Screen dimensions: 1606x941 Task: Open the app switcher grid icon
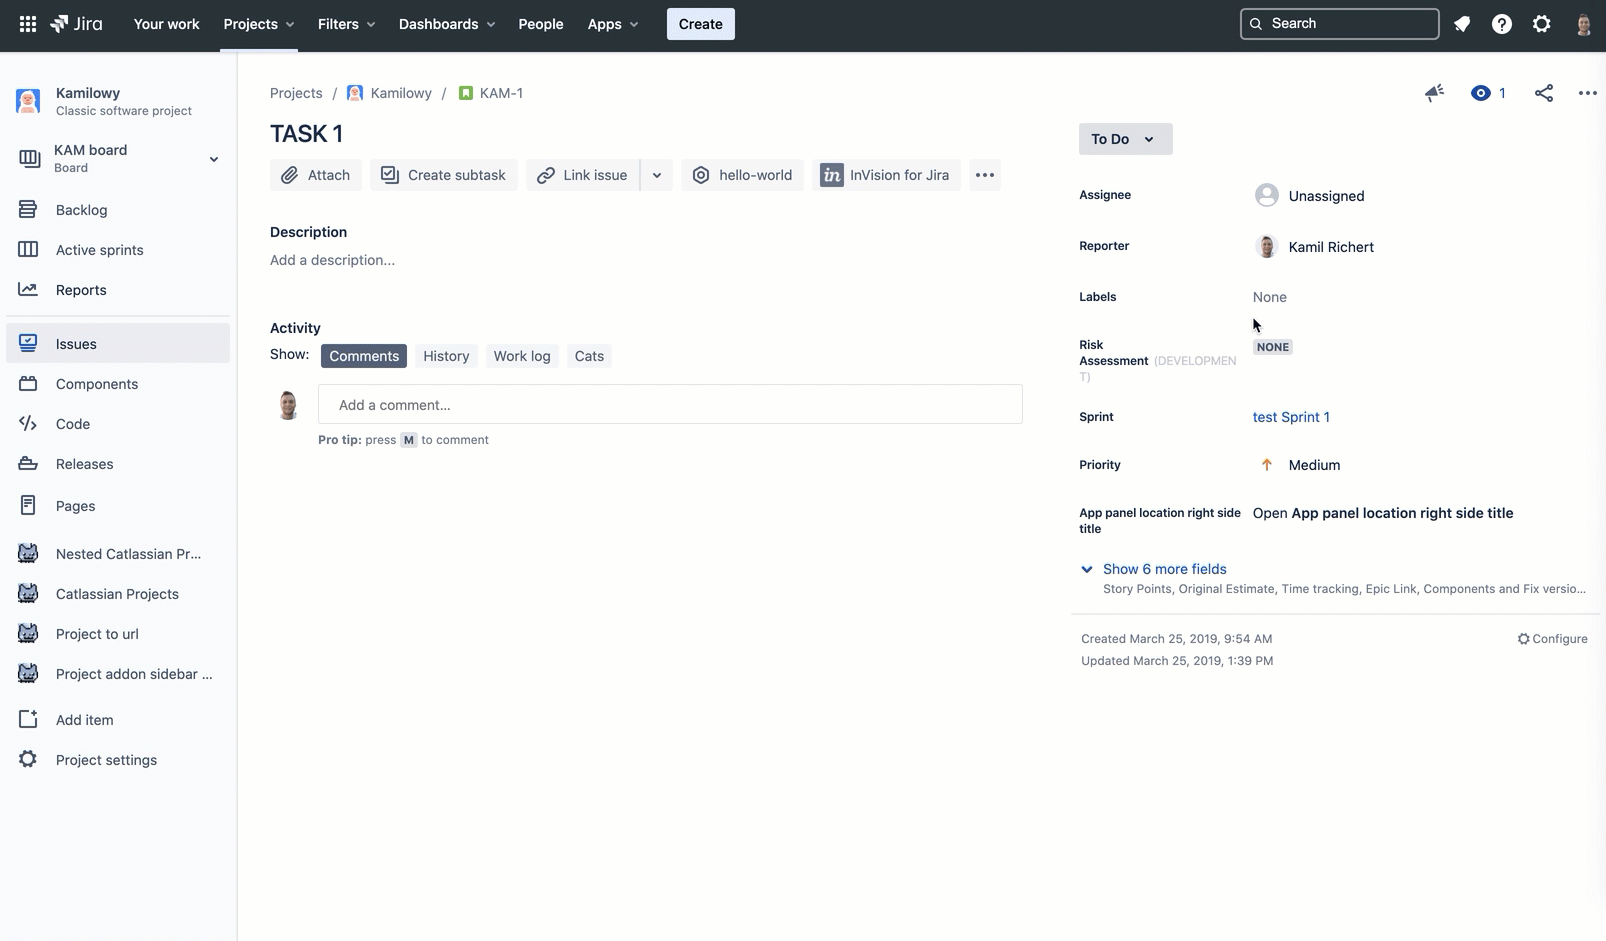[x=28, y=24]
